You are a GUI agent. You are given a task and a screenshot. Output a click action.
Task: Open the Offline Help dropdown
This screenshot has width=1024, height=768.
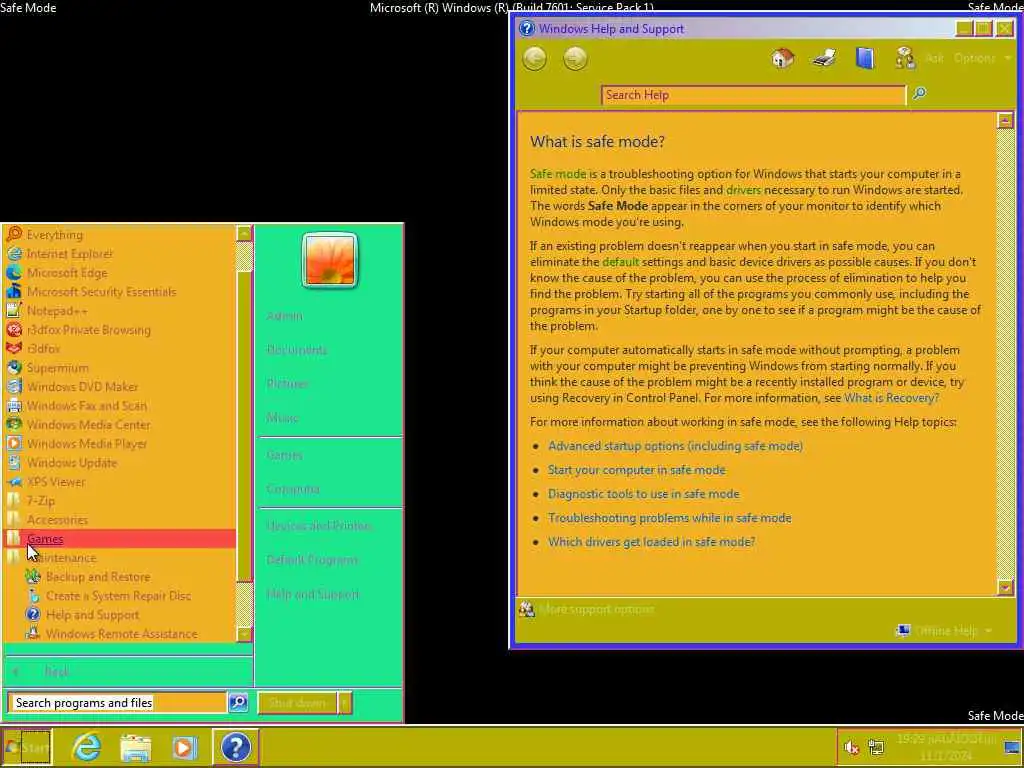[946, 630]
